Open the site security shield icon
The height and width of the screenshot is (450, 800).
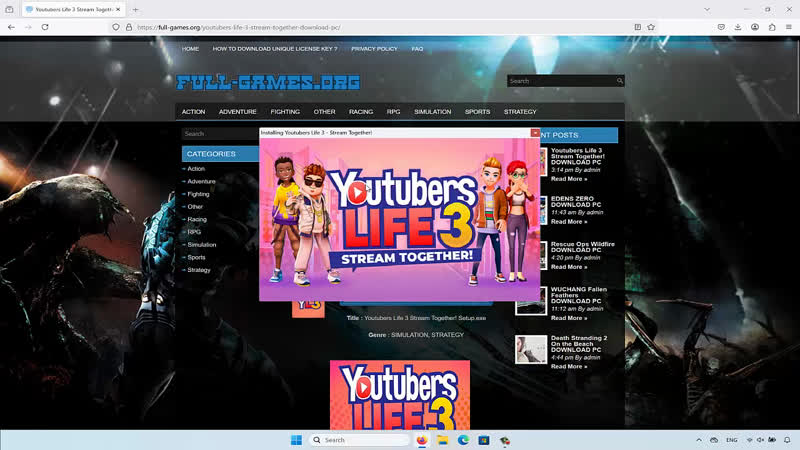click(116, 27)
